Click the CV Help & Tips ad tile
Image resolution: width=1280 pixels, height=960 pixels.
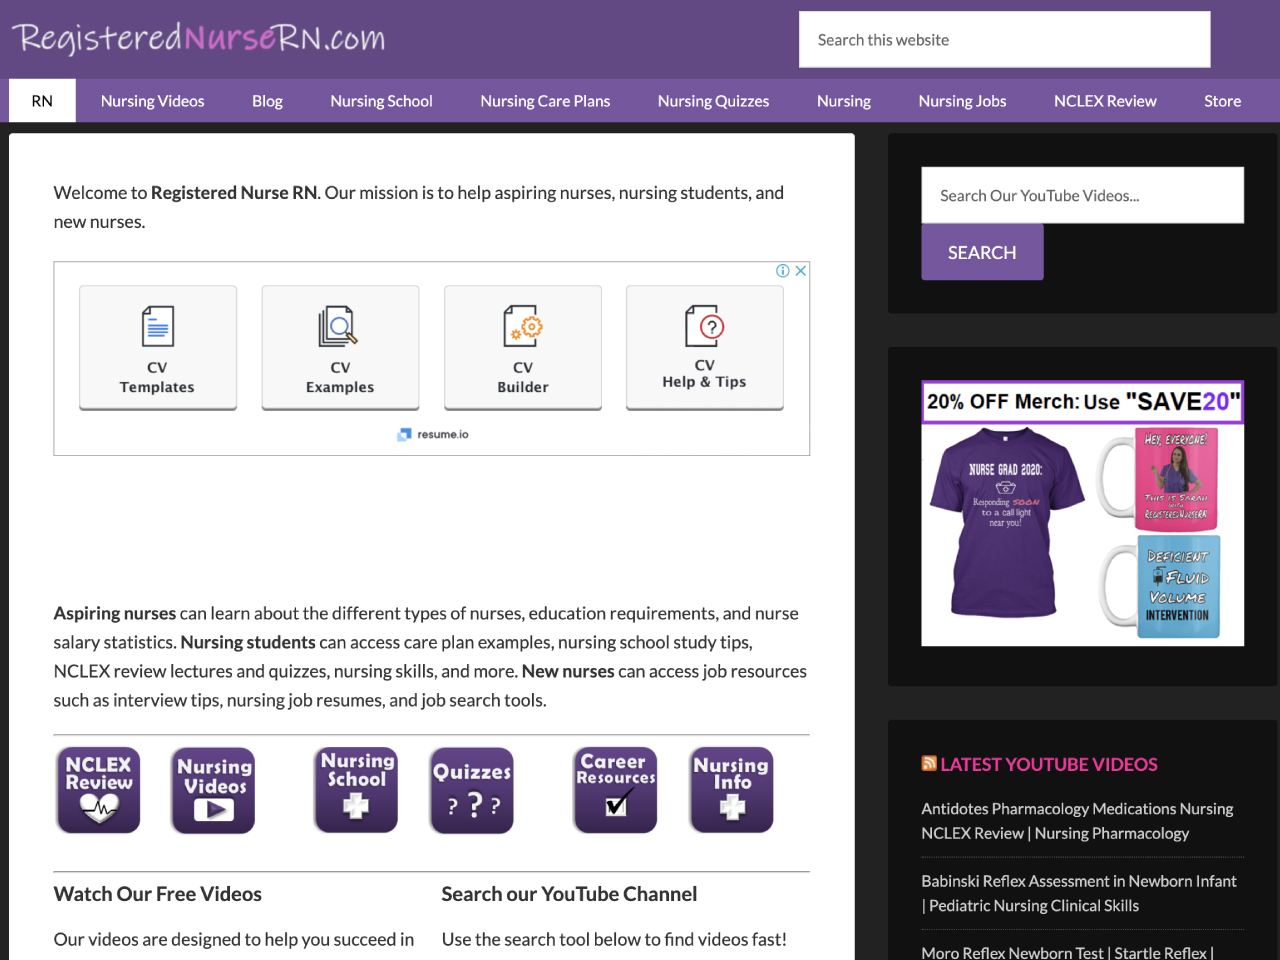705,348
